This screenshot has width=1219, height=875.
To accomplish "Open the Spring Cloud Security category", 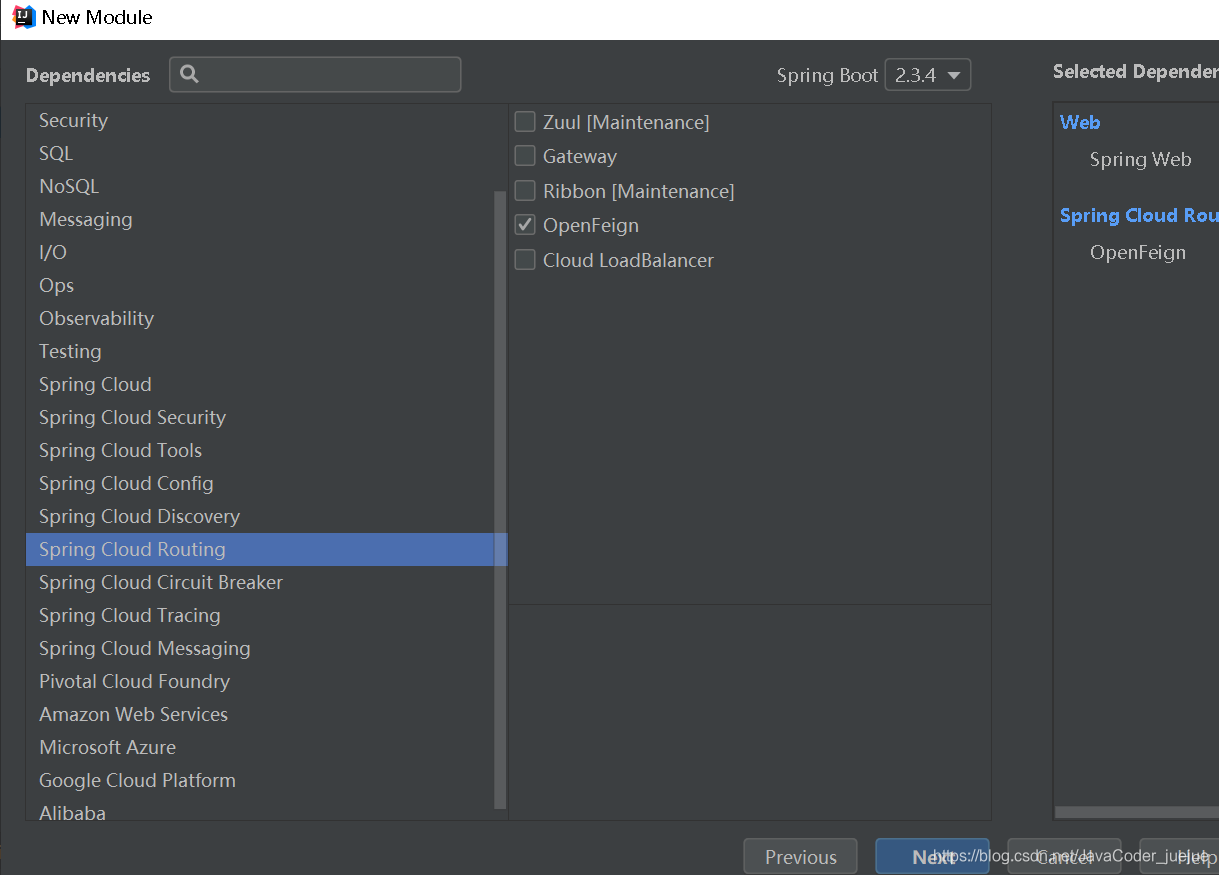I will [261, 417].
